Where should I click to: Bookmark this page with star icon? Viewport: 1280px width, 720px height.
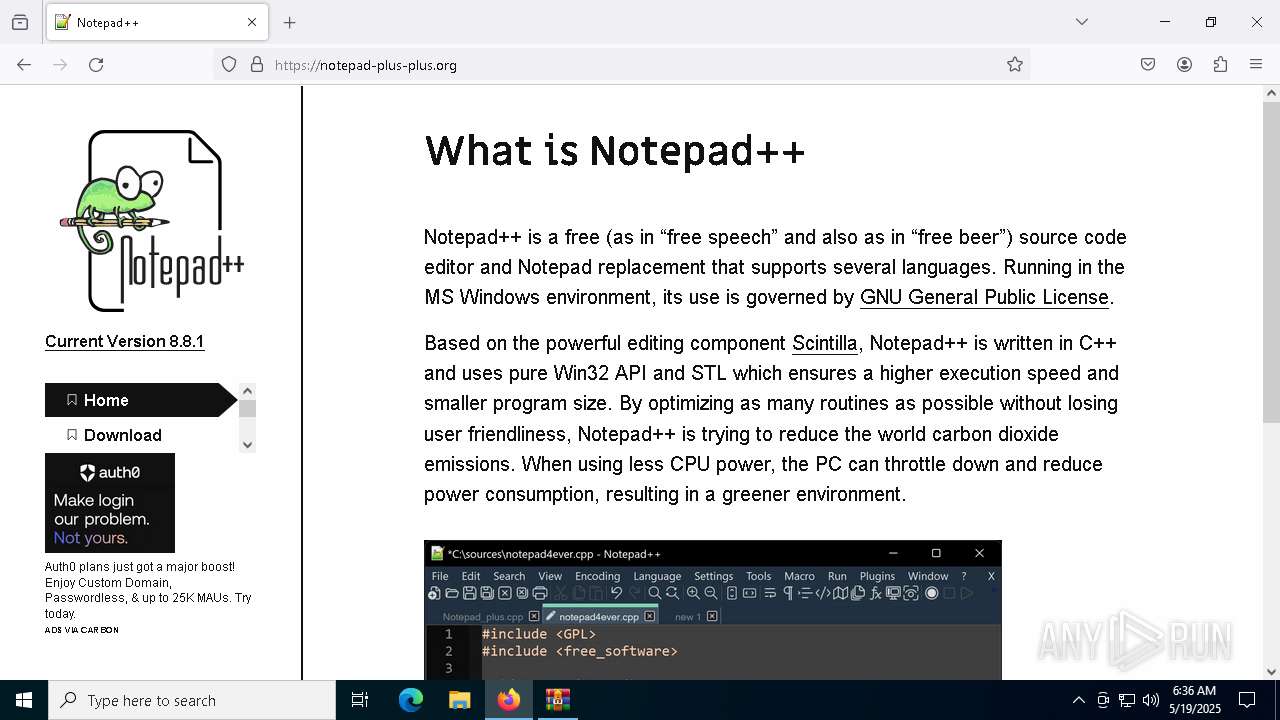pos(1015,64)
